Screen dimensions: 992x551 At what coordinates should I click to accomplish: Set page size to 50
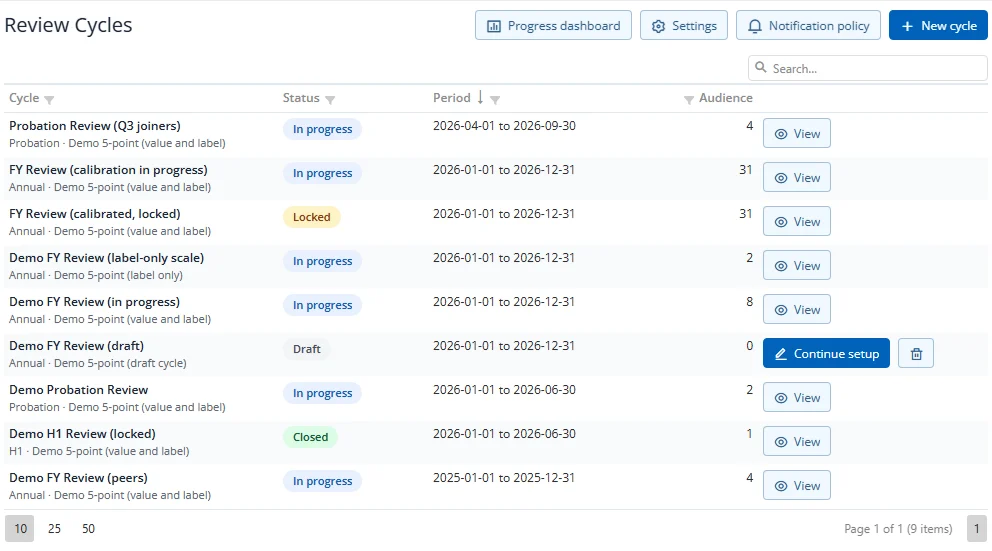tap(89, 528)
